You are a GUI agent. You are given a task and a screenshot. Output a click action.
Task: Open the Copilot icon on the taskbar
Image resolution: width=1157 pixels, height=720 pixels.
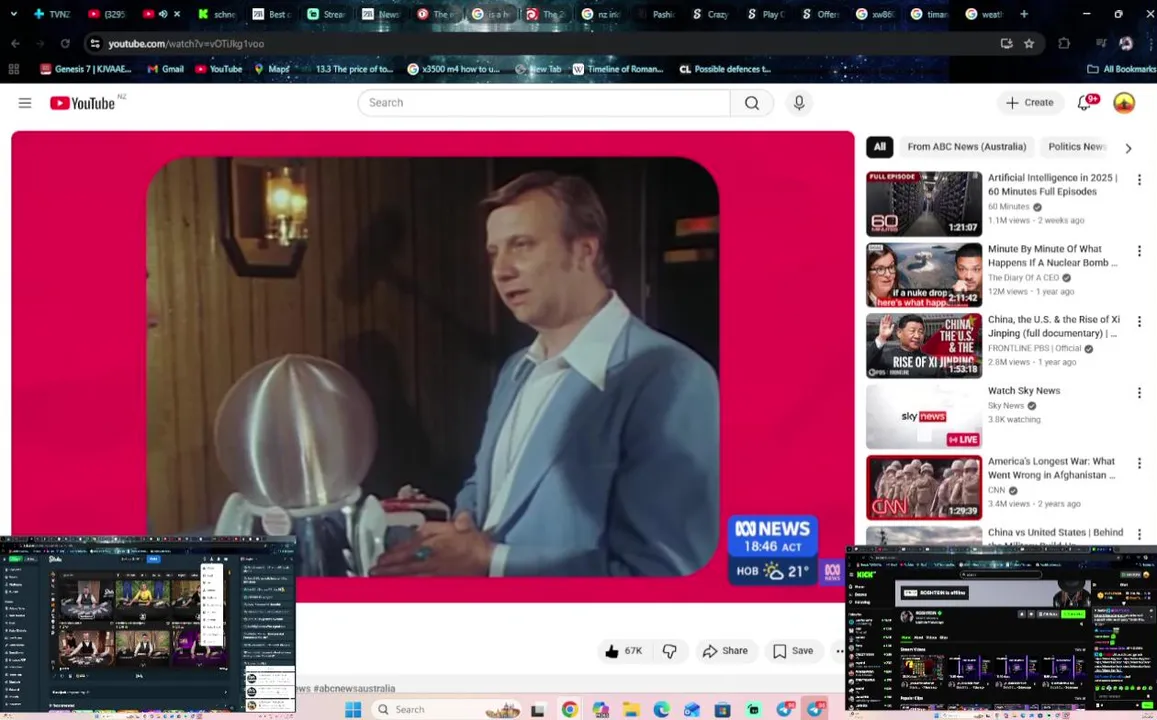(x=600, y=710)
